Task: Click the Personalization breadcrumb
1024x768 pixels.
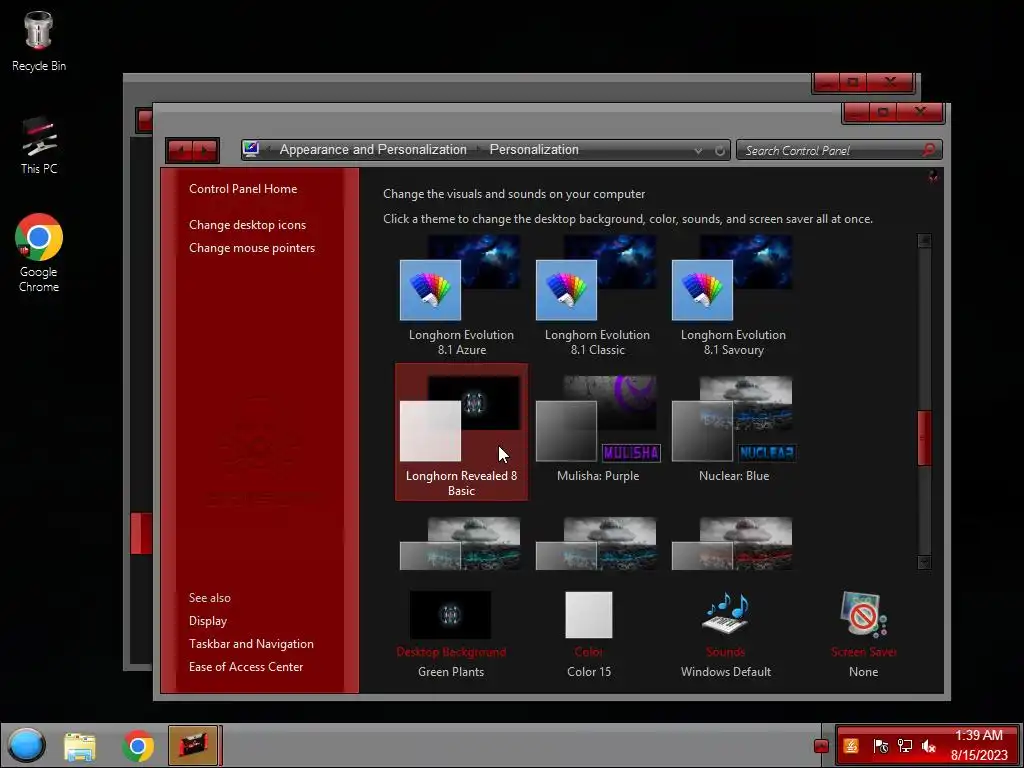Action: (x=534, y=150)
